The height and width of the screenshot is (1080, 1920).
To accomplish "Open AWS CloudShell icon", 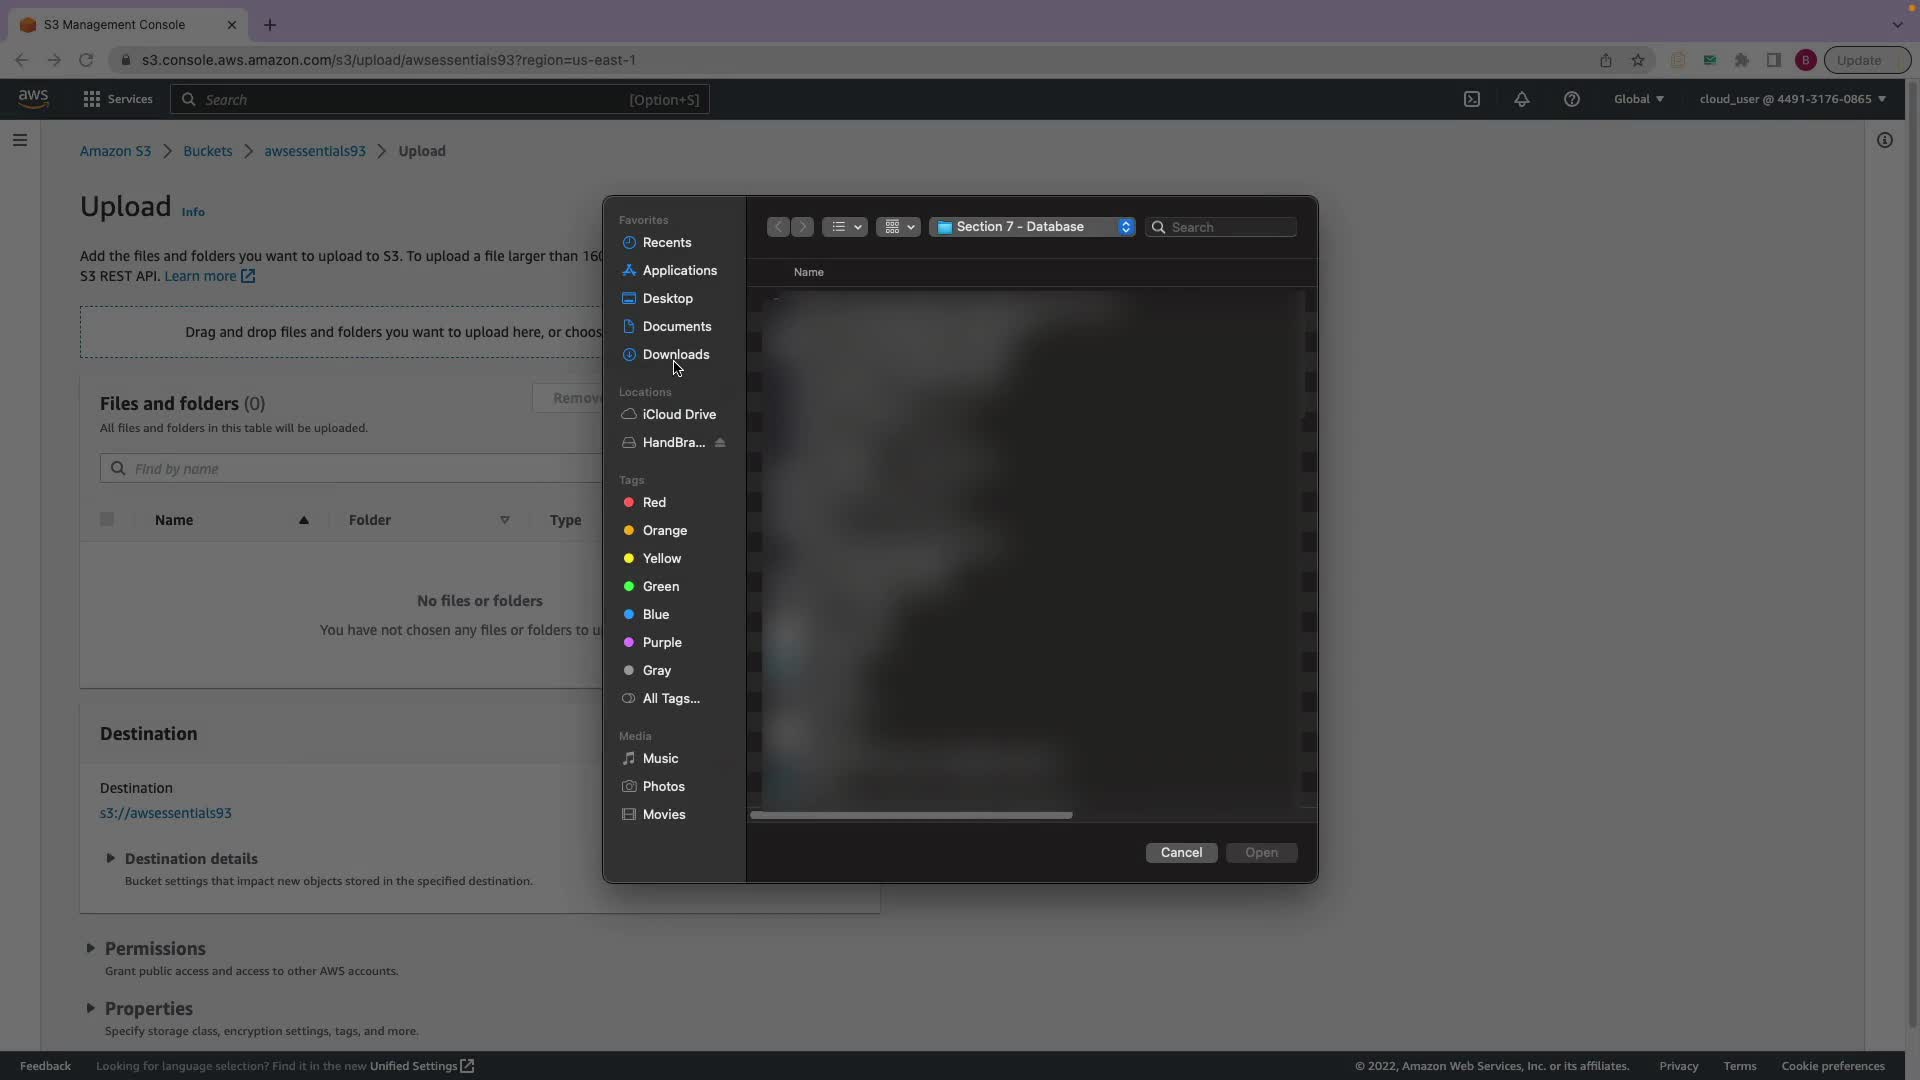I will coord(1472,99).
